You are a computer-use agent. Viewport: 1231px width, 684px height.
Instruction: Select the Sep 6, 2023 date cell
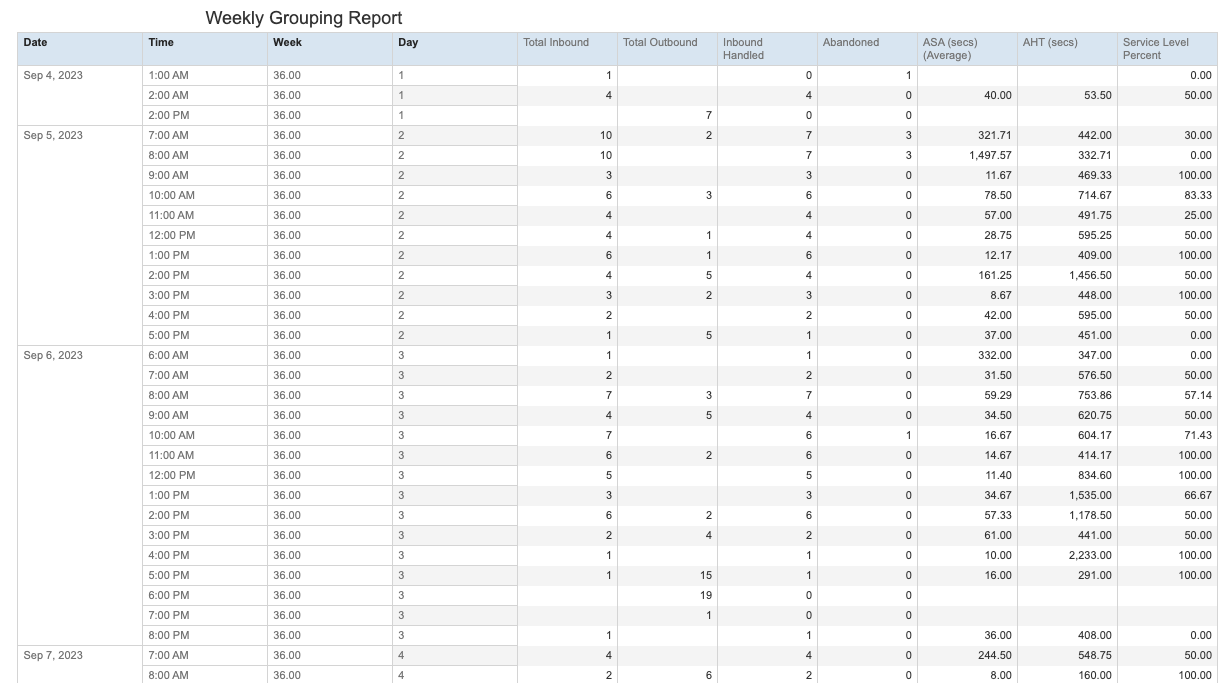point(54,356)
